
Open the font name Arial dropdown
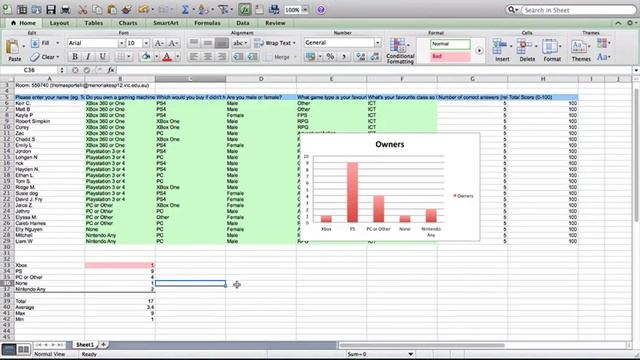click(121, 43)
